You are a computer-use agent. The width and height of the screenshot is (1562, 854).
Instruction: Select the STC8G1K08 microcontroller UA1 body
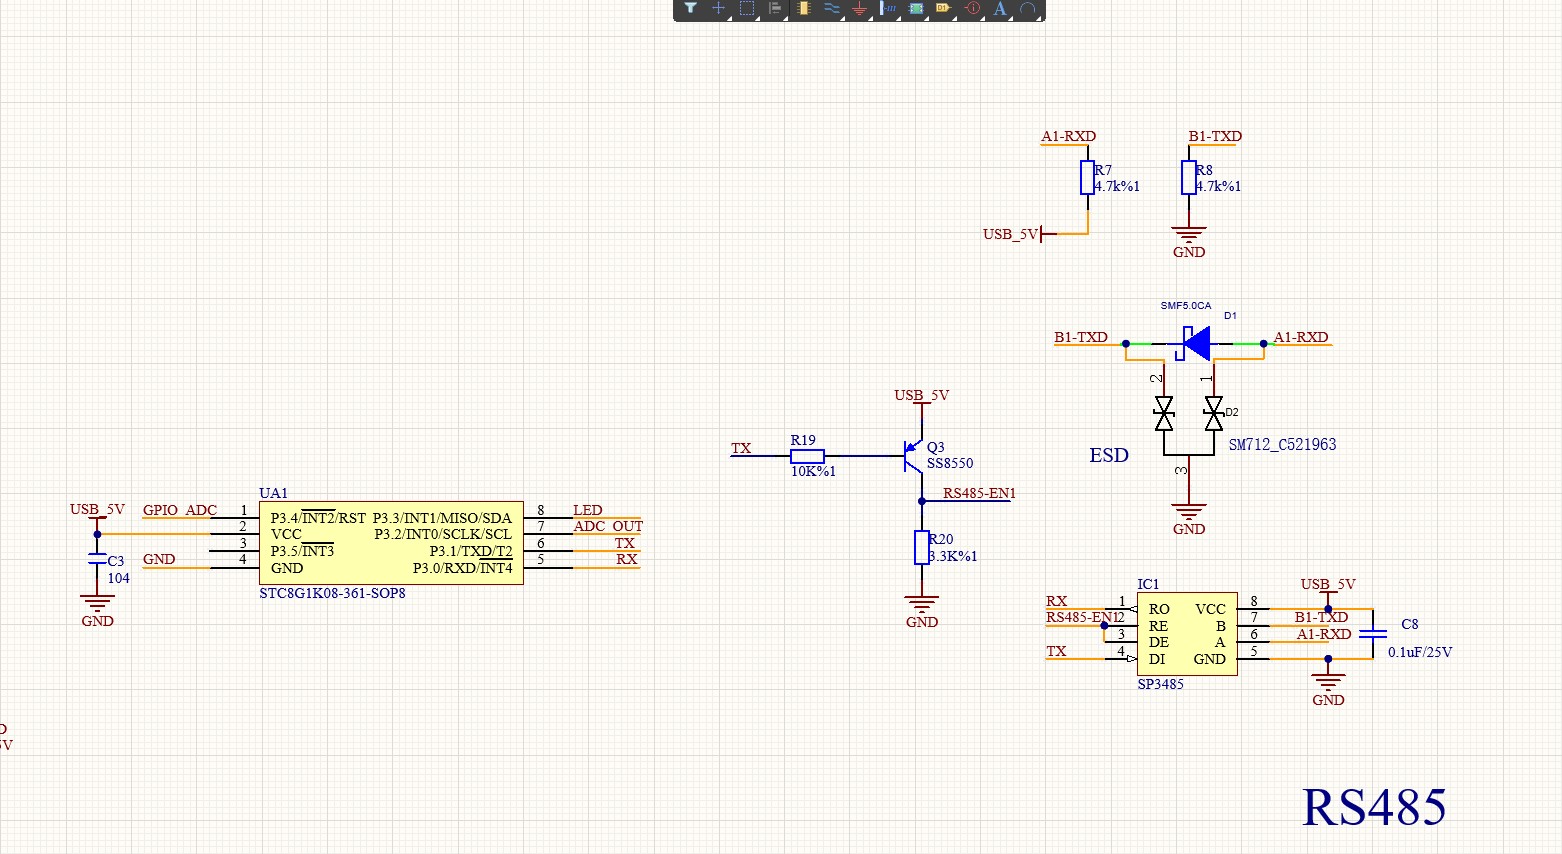click(x=391, y=543)
